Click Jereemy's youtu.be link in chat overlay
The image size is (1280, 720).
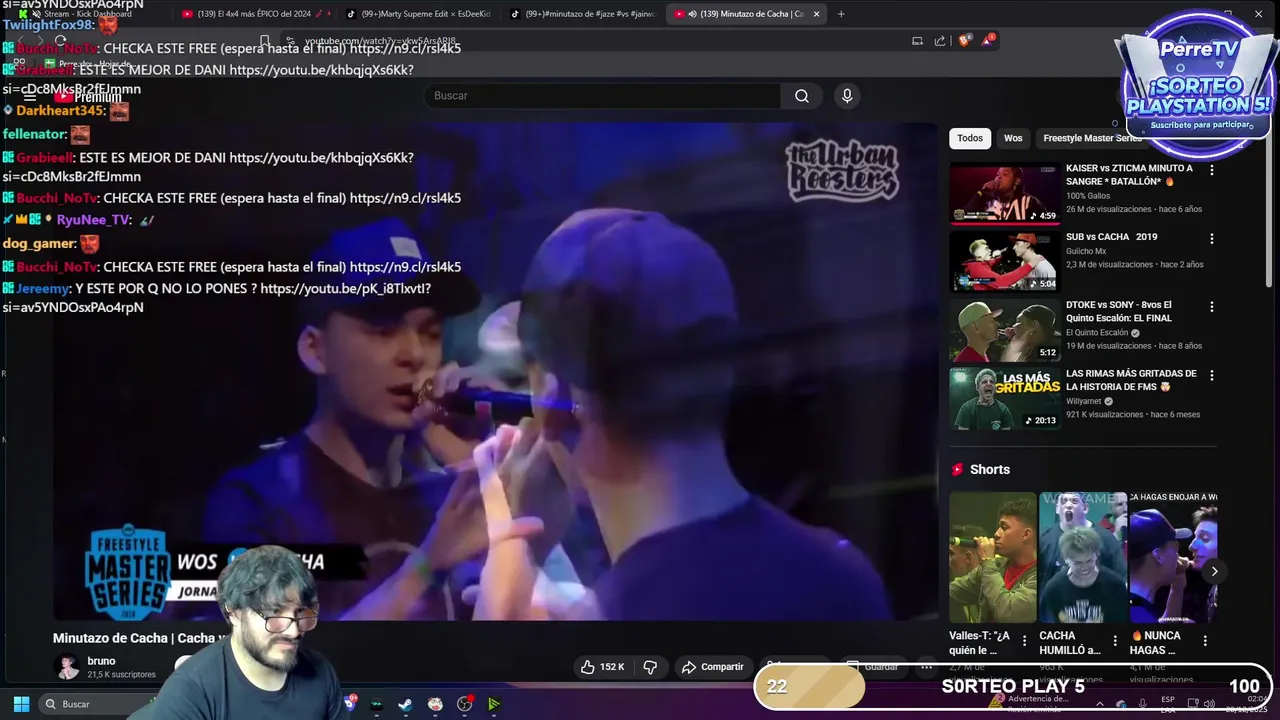(x=345, y=288)
